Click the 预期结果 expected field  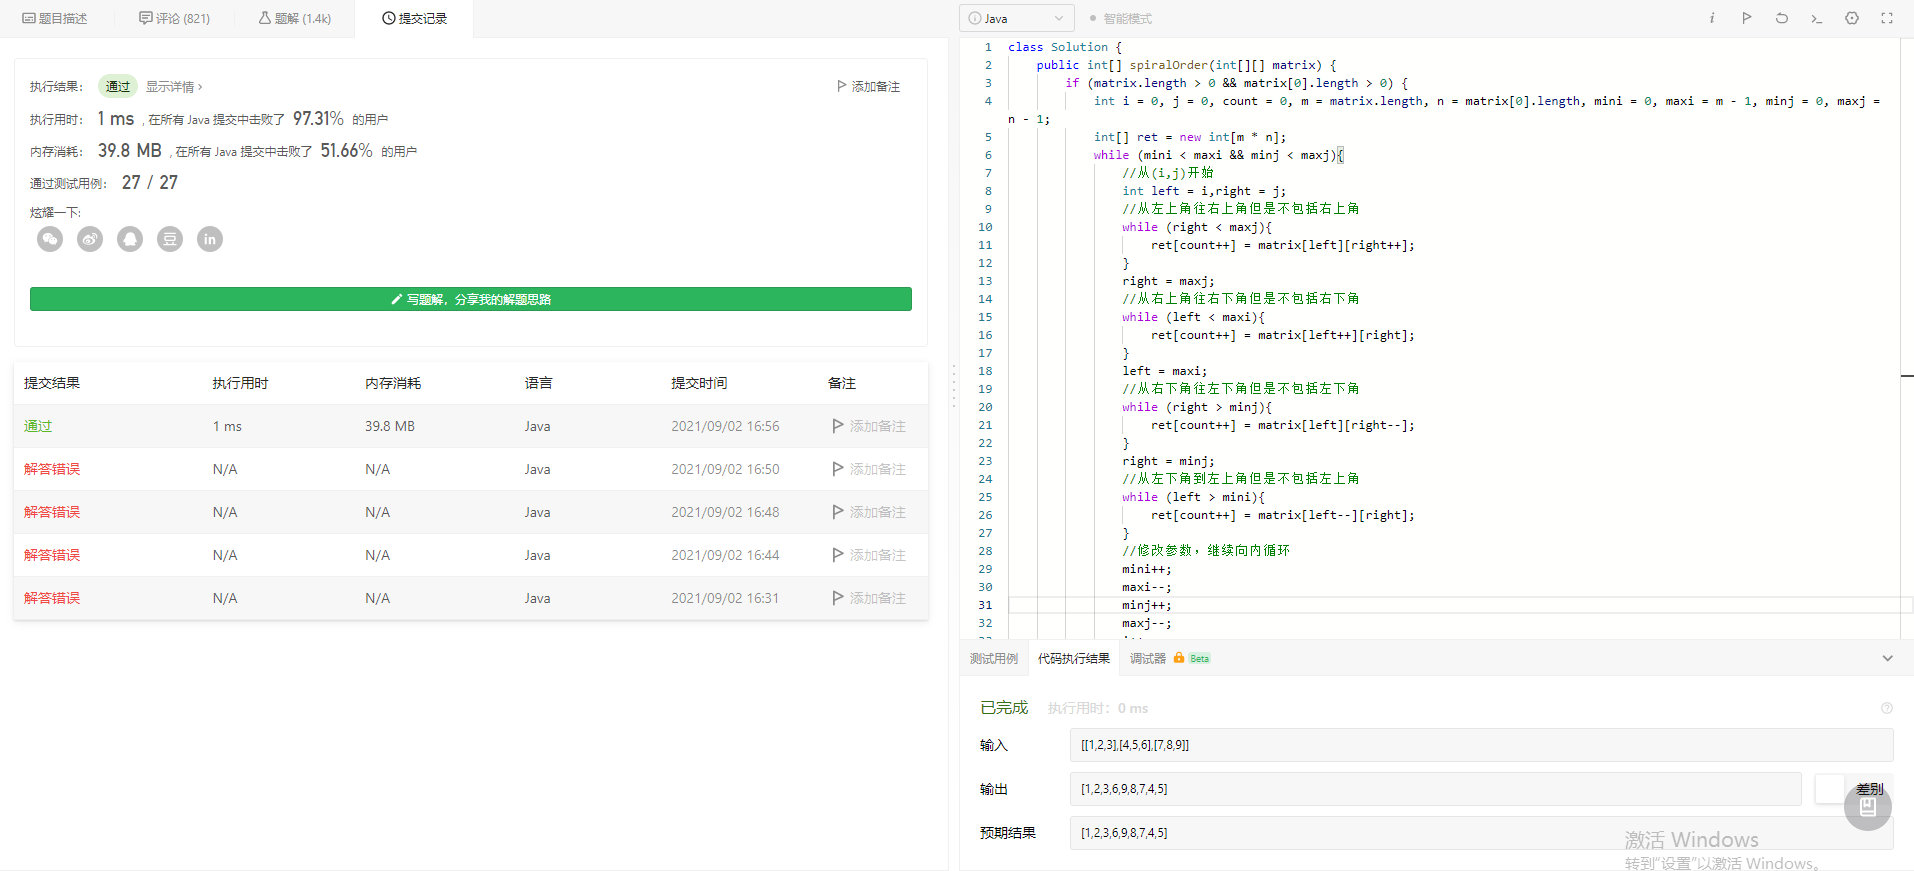pyautogui.click(x=1481, y=833)
